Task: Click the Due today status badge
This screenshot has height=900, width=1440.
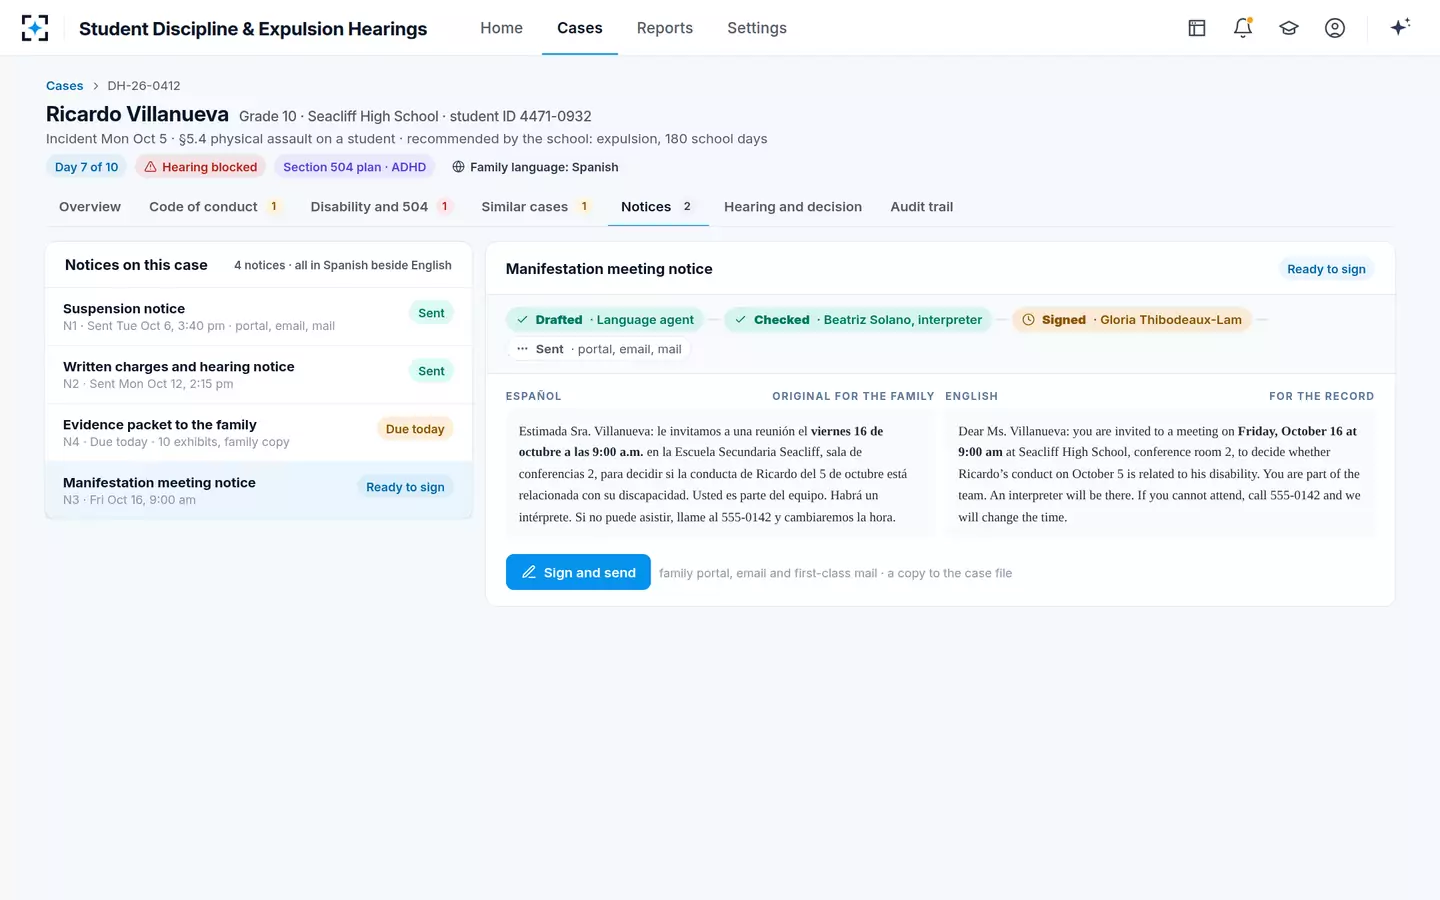Action: coord(415,429)
